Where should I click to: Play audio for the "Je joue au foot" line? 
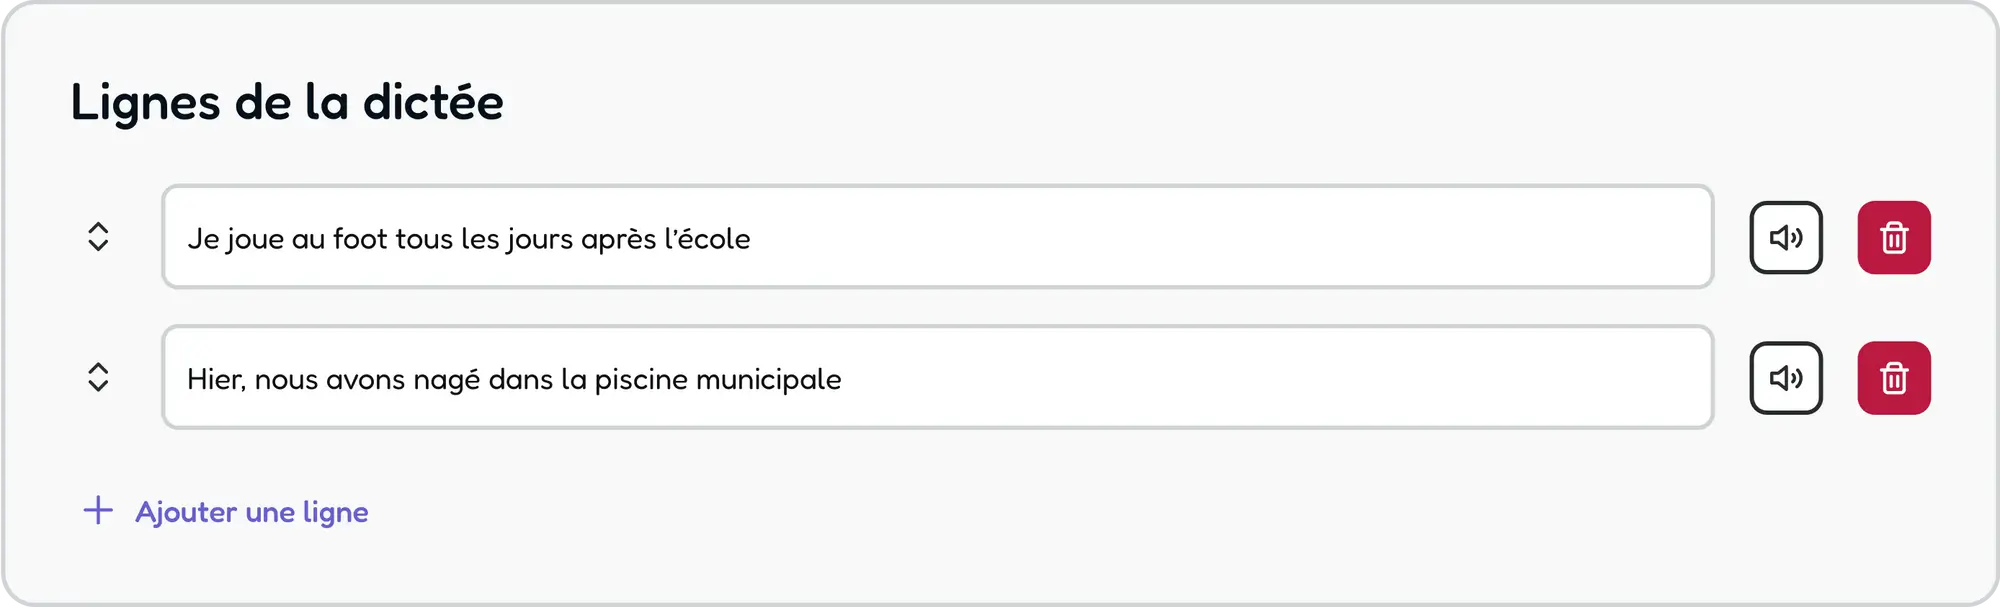click(1786, 238)
